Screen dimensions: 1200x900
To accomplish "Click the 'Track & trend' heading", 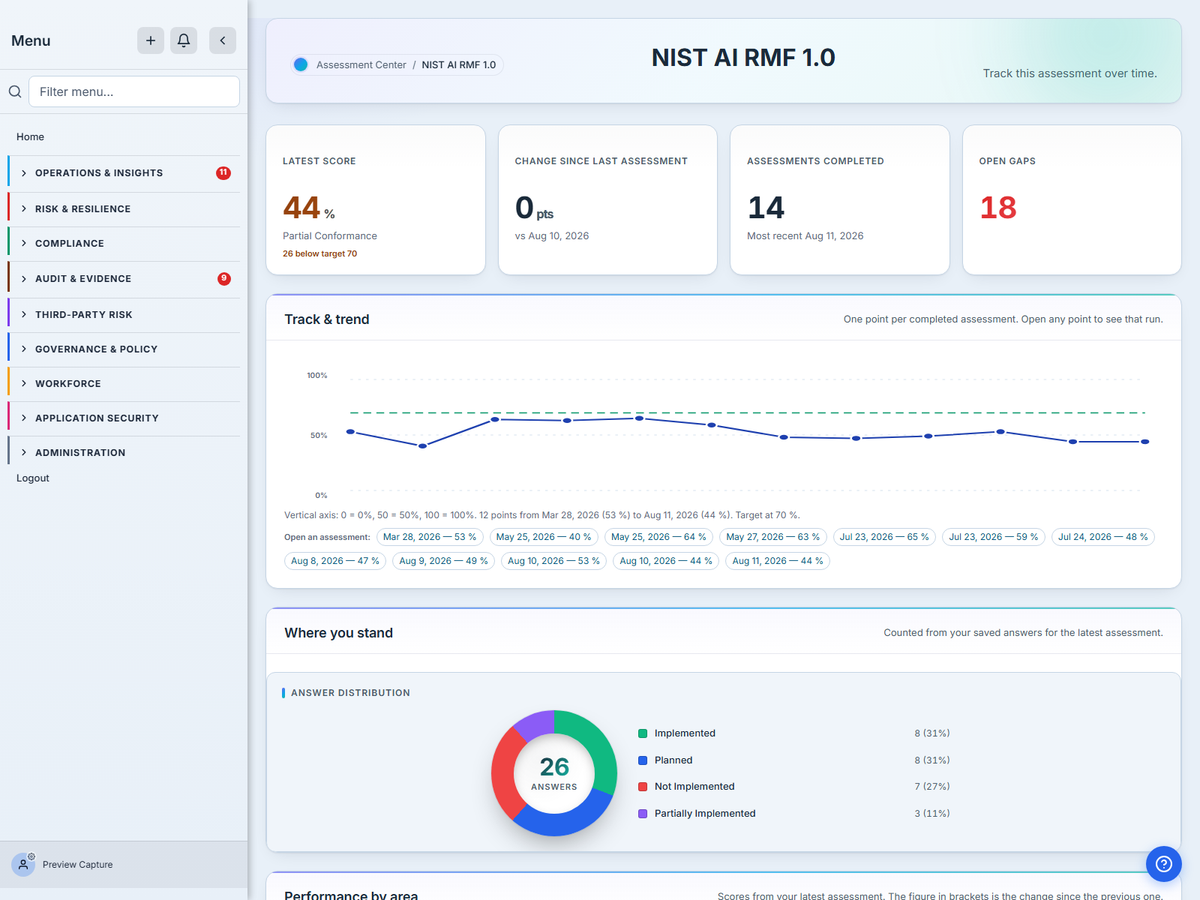I will (x=327, y=319).
